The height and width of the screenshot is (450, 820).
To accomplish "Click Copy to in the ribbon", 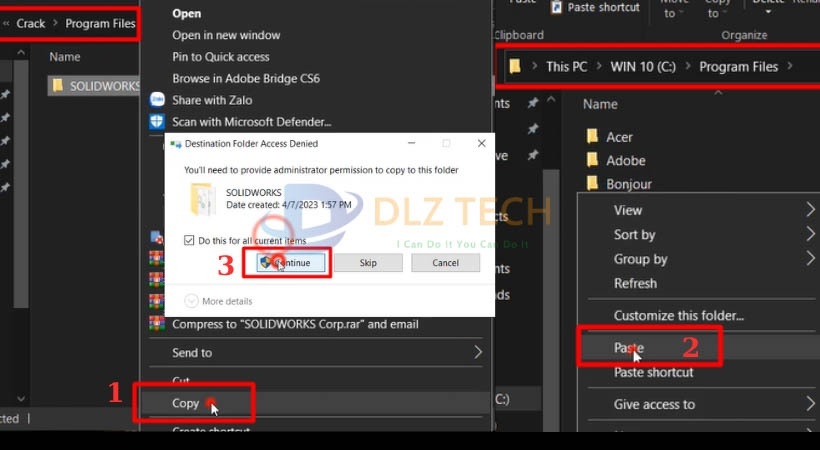I will [716, 8].
